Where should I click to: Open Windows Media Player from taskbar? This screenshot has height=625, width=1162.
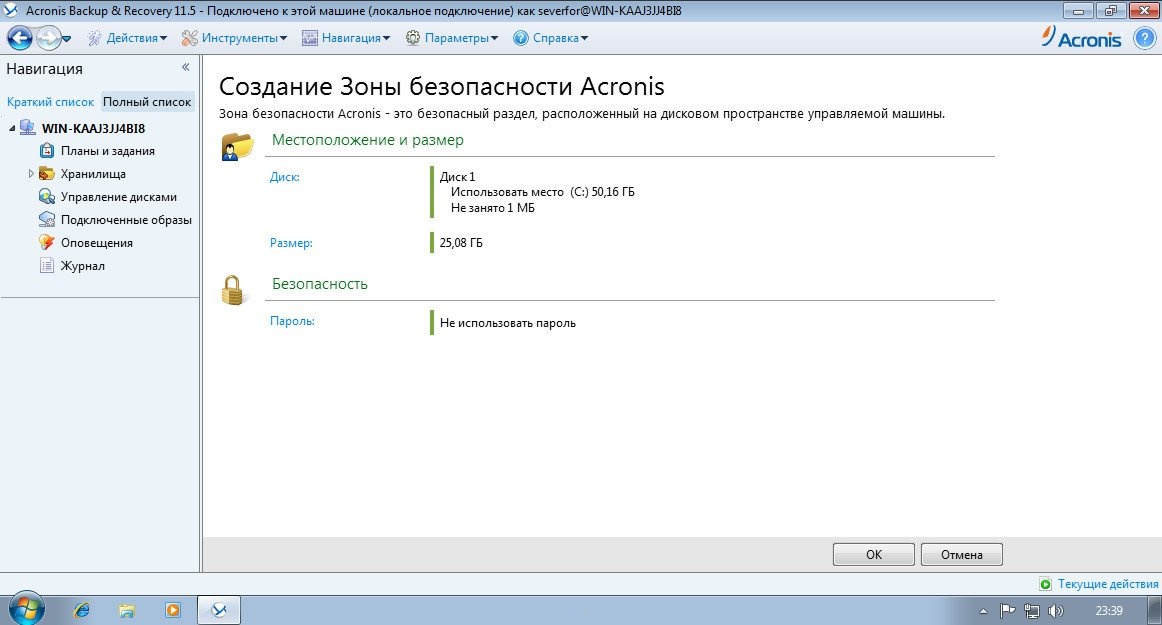tap(173, 610)
